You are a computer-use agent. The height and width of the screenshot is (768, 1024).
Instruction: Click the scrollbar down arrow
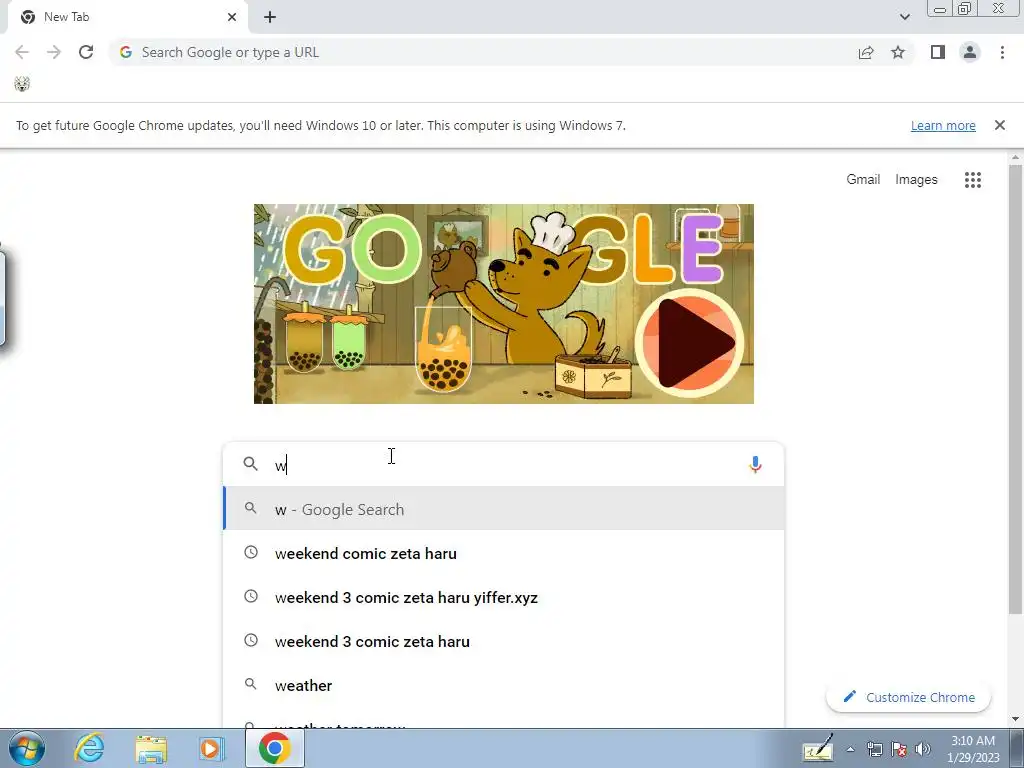click(1016, 719)
